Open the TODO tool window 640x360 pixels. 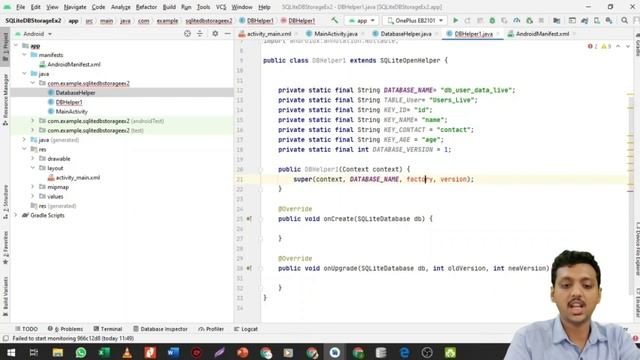[x=27, y=329]
